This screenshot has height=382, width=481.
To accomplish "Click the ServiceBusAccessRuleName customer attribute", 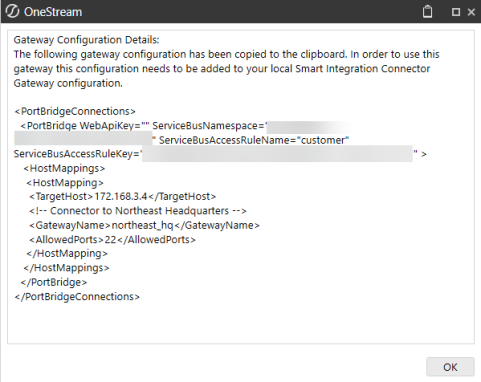I will 254,140.
